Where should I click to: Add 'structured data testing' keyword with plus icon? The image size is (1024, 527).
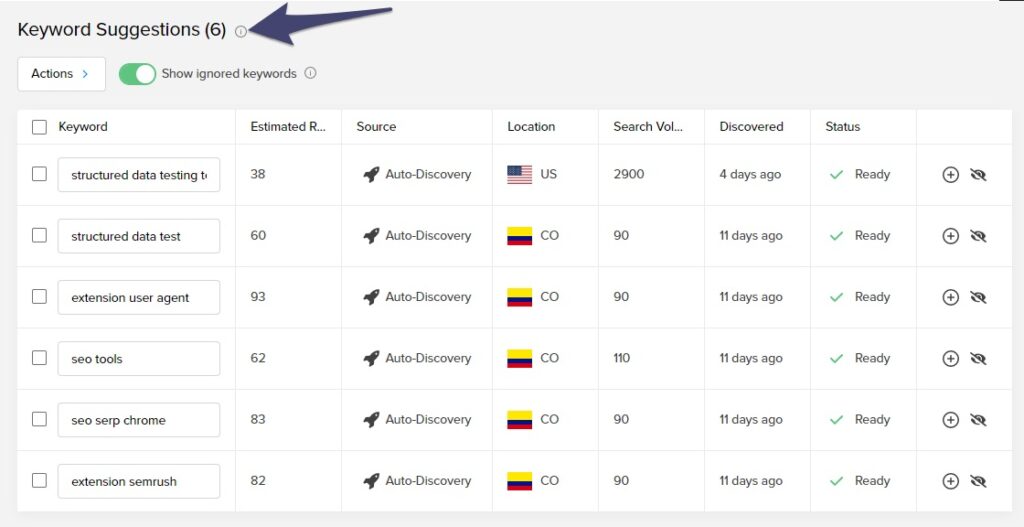(x=950, y=174)
